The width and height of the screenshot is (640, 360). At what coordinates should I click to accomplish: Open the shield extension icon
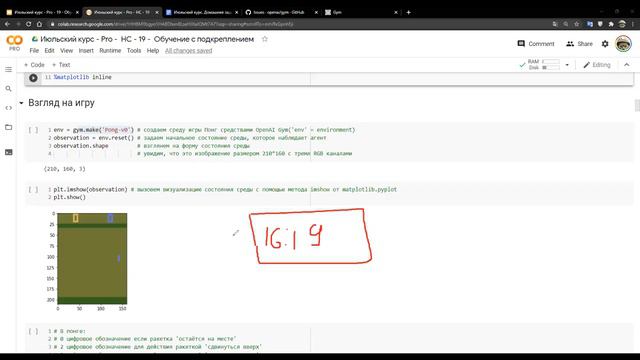600,24
